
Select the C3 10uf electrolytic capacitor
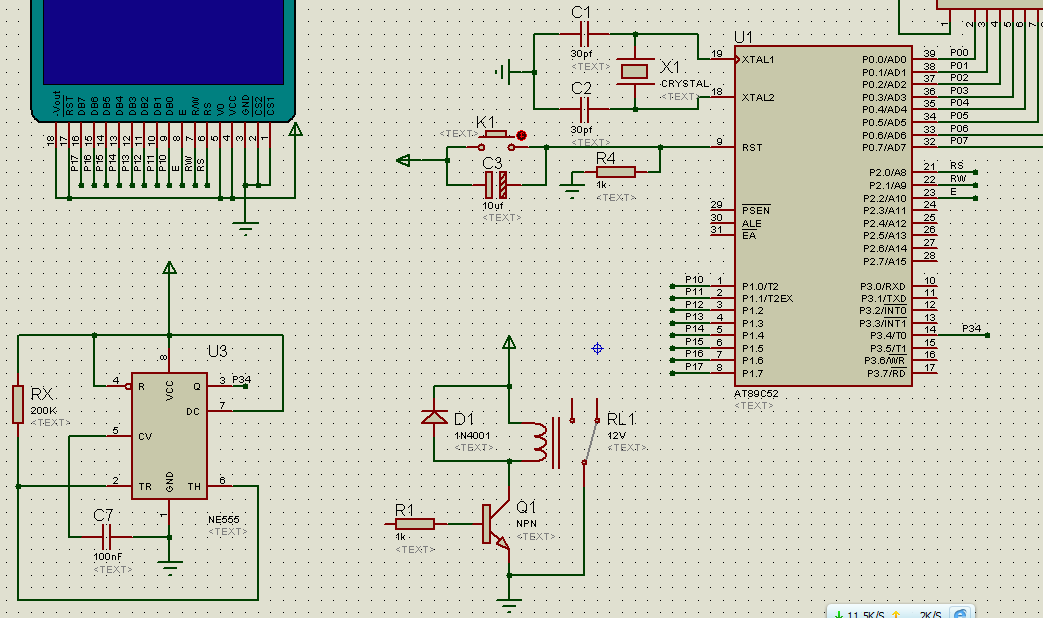point(496,184)
